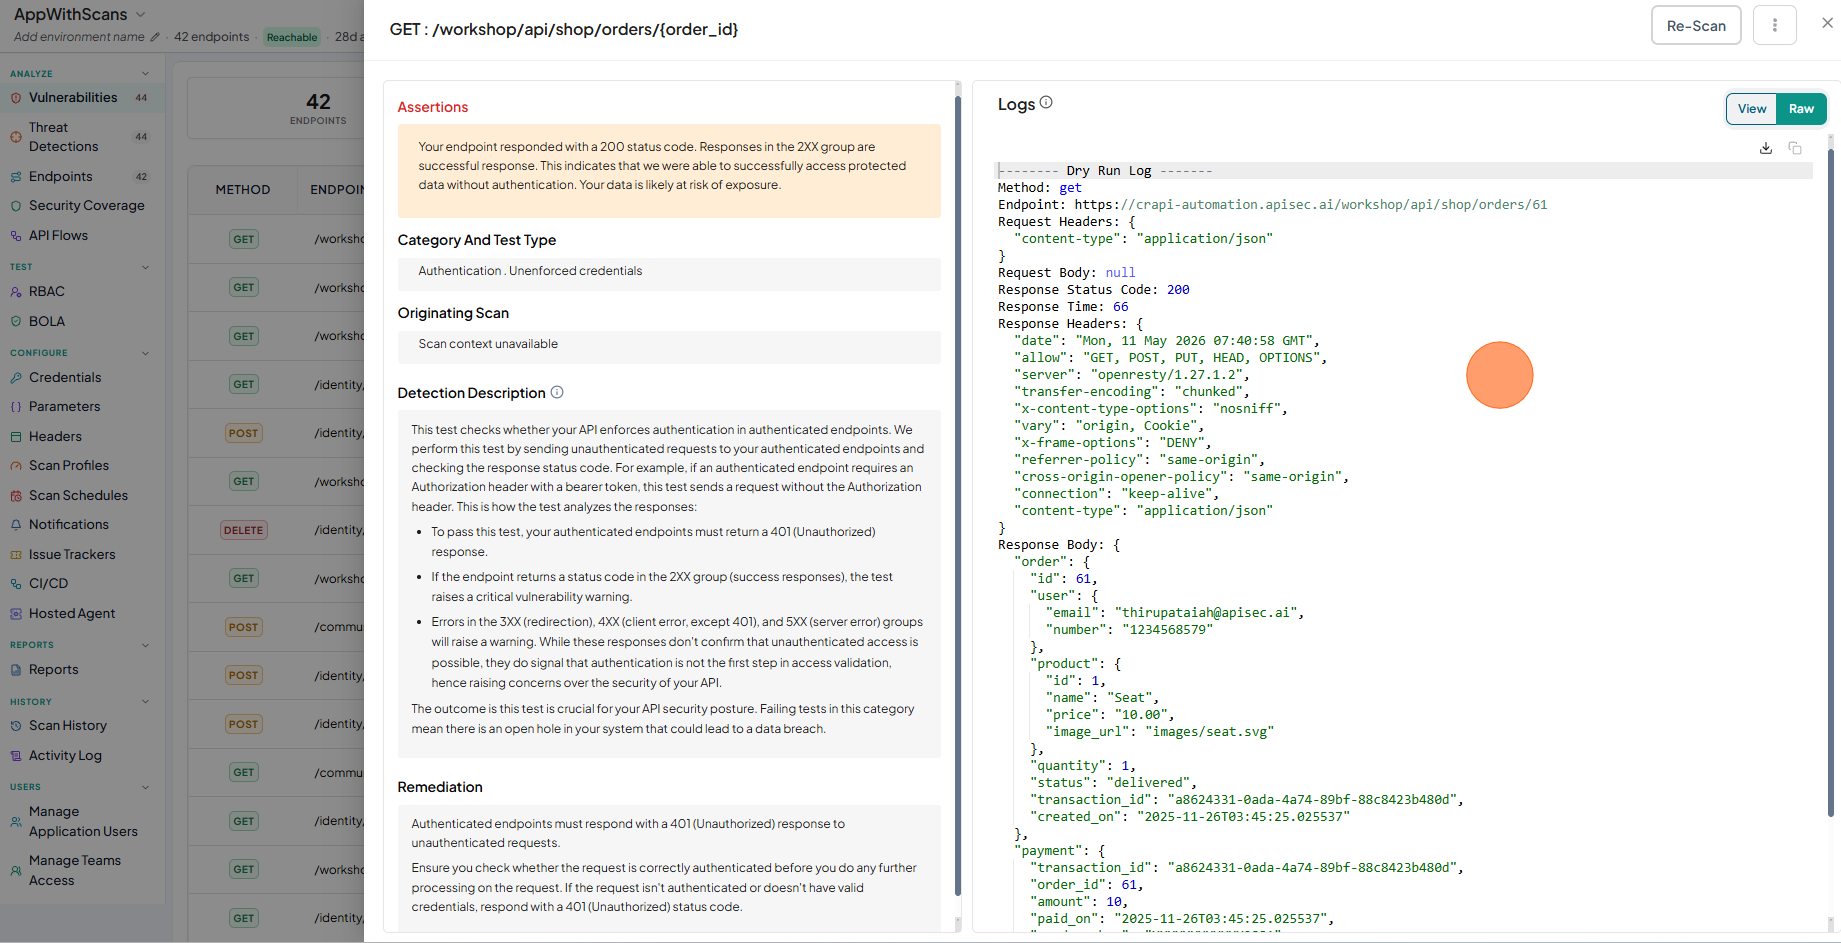Download the raw logs via download icon
1841x943 pixels.
point(1766,148)
